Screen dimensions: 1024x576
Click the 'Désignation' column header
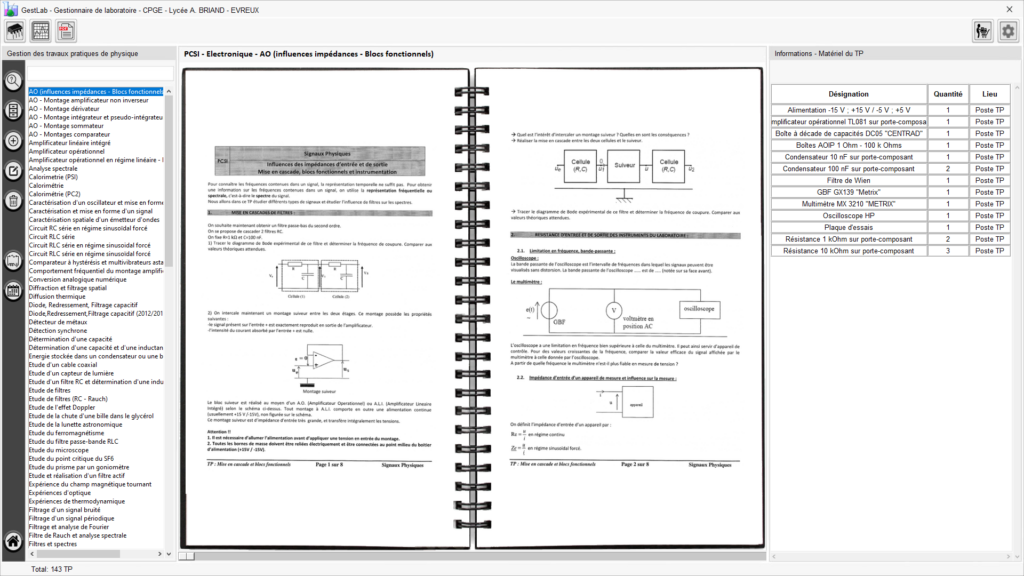849,93
